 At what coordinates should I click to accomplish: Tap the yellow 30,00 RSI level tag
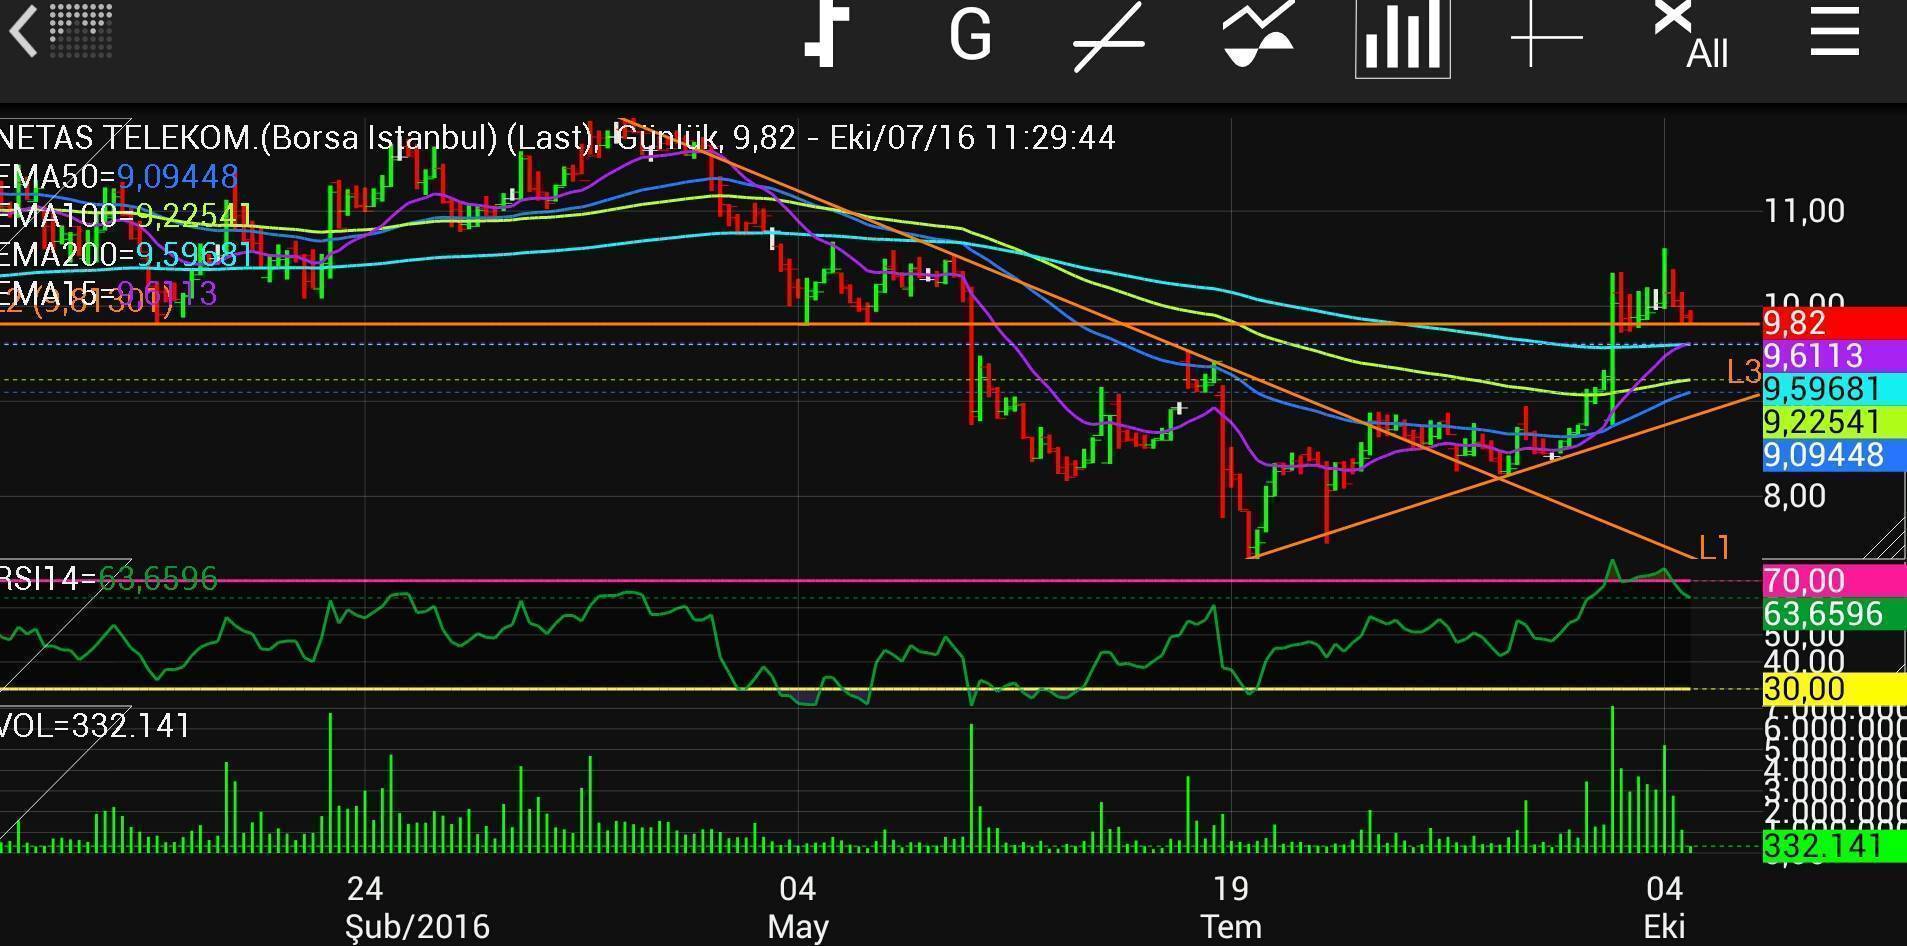1832,689
